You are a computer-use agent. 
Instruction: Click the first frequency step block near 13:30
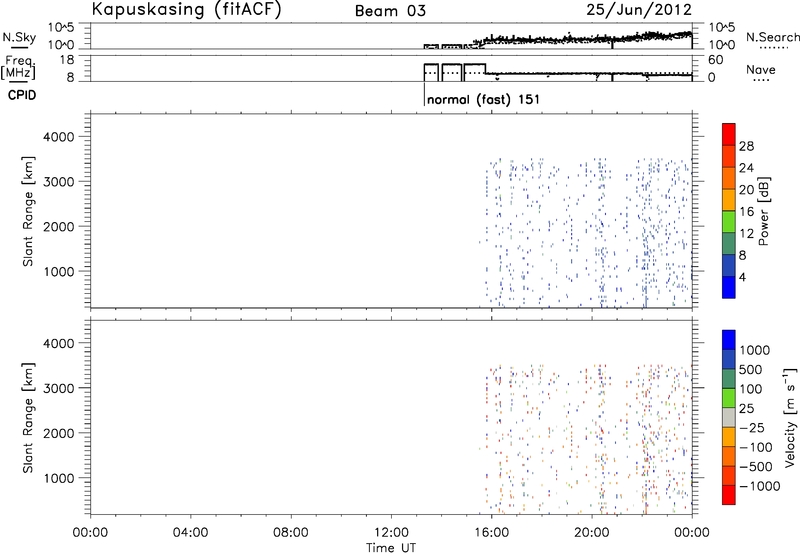[431, 72]
